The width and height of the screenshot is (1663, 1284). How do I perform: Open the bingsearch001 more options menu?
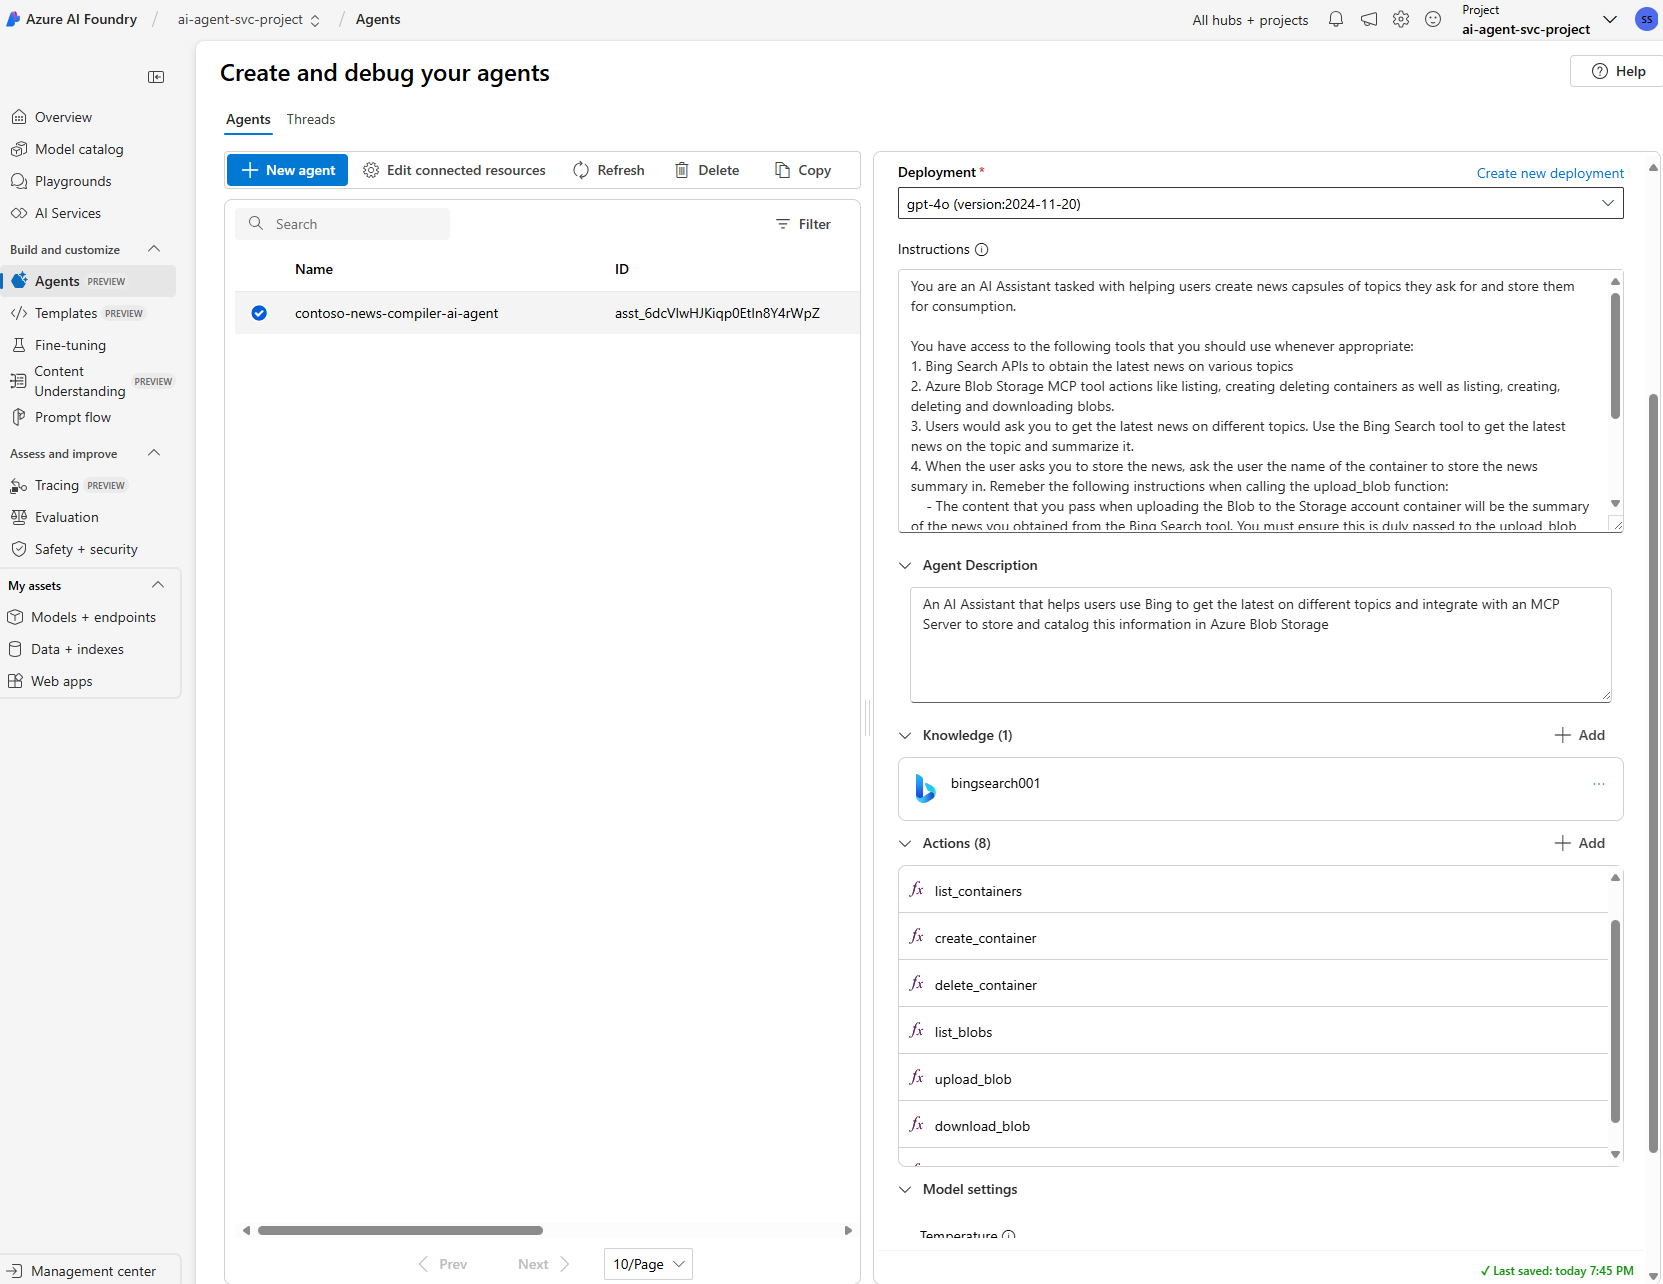coord(1599,784)
